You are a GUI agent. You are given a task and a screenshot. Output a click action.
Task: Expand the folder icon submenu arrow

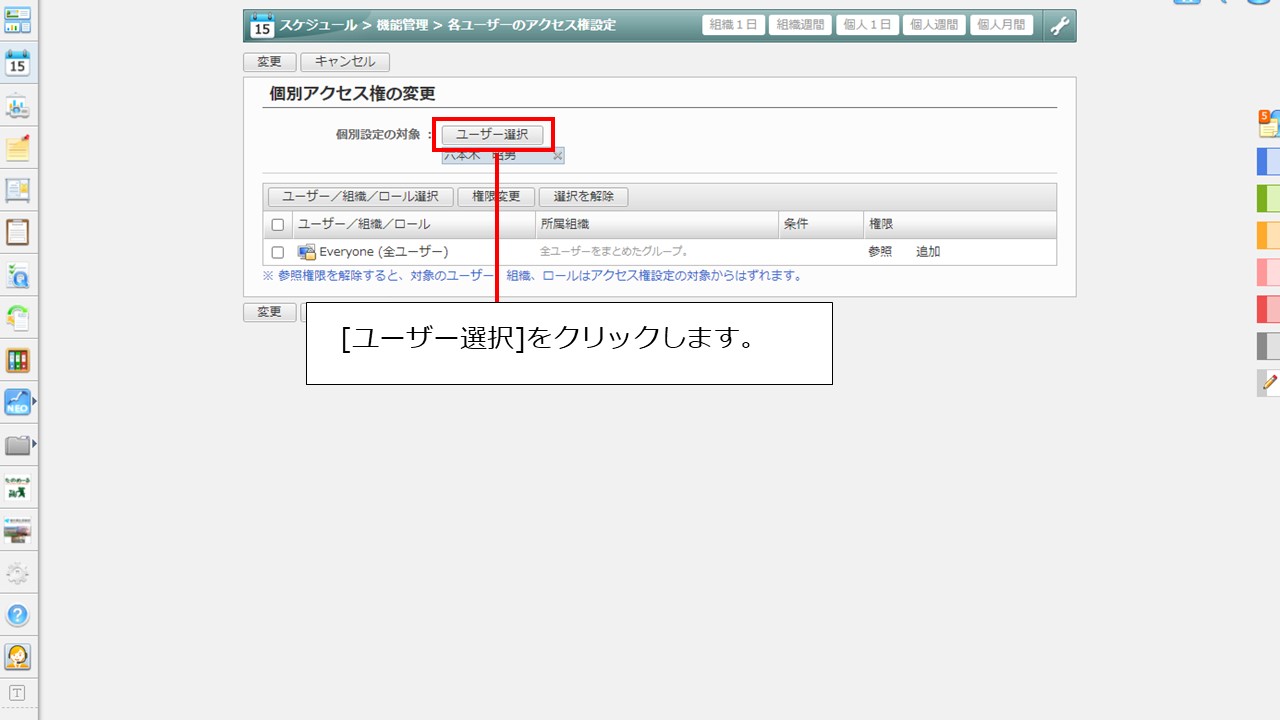(x=35, y=443)
